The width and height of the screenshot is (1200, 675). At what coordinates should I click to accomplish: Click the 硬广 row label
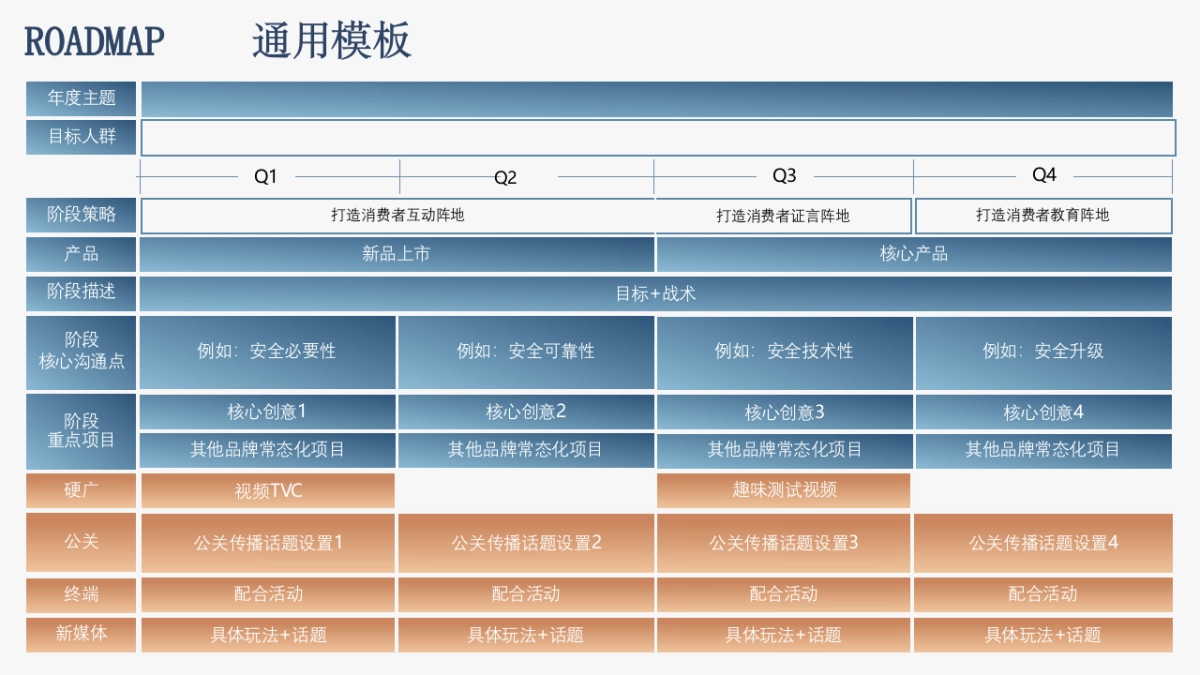pyautogui.click(x=81, y=490)
